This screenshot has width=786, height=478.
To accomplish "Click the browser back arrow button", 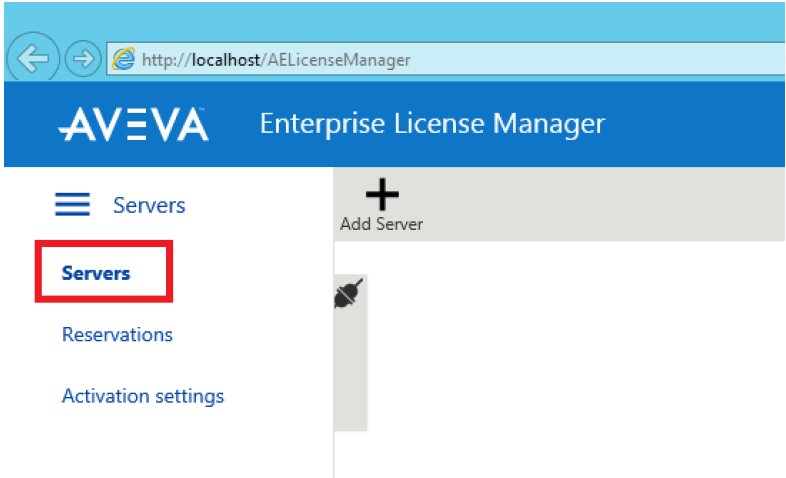I will click(x=33, y=59).
